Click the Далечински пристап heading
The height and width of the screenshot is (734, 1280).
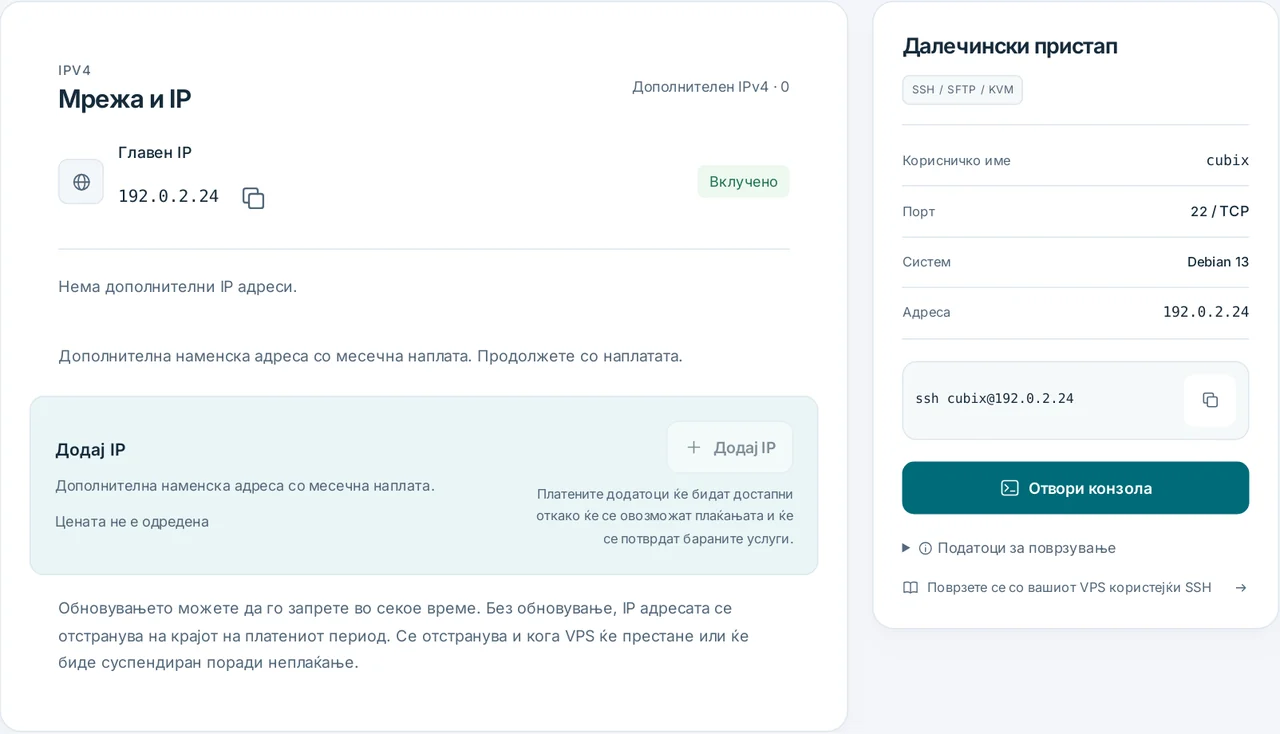tap(1010, 46)
